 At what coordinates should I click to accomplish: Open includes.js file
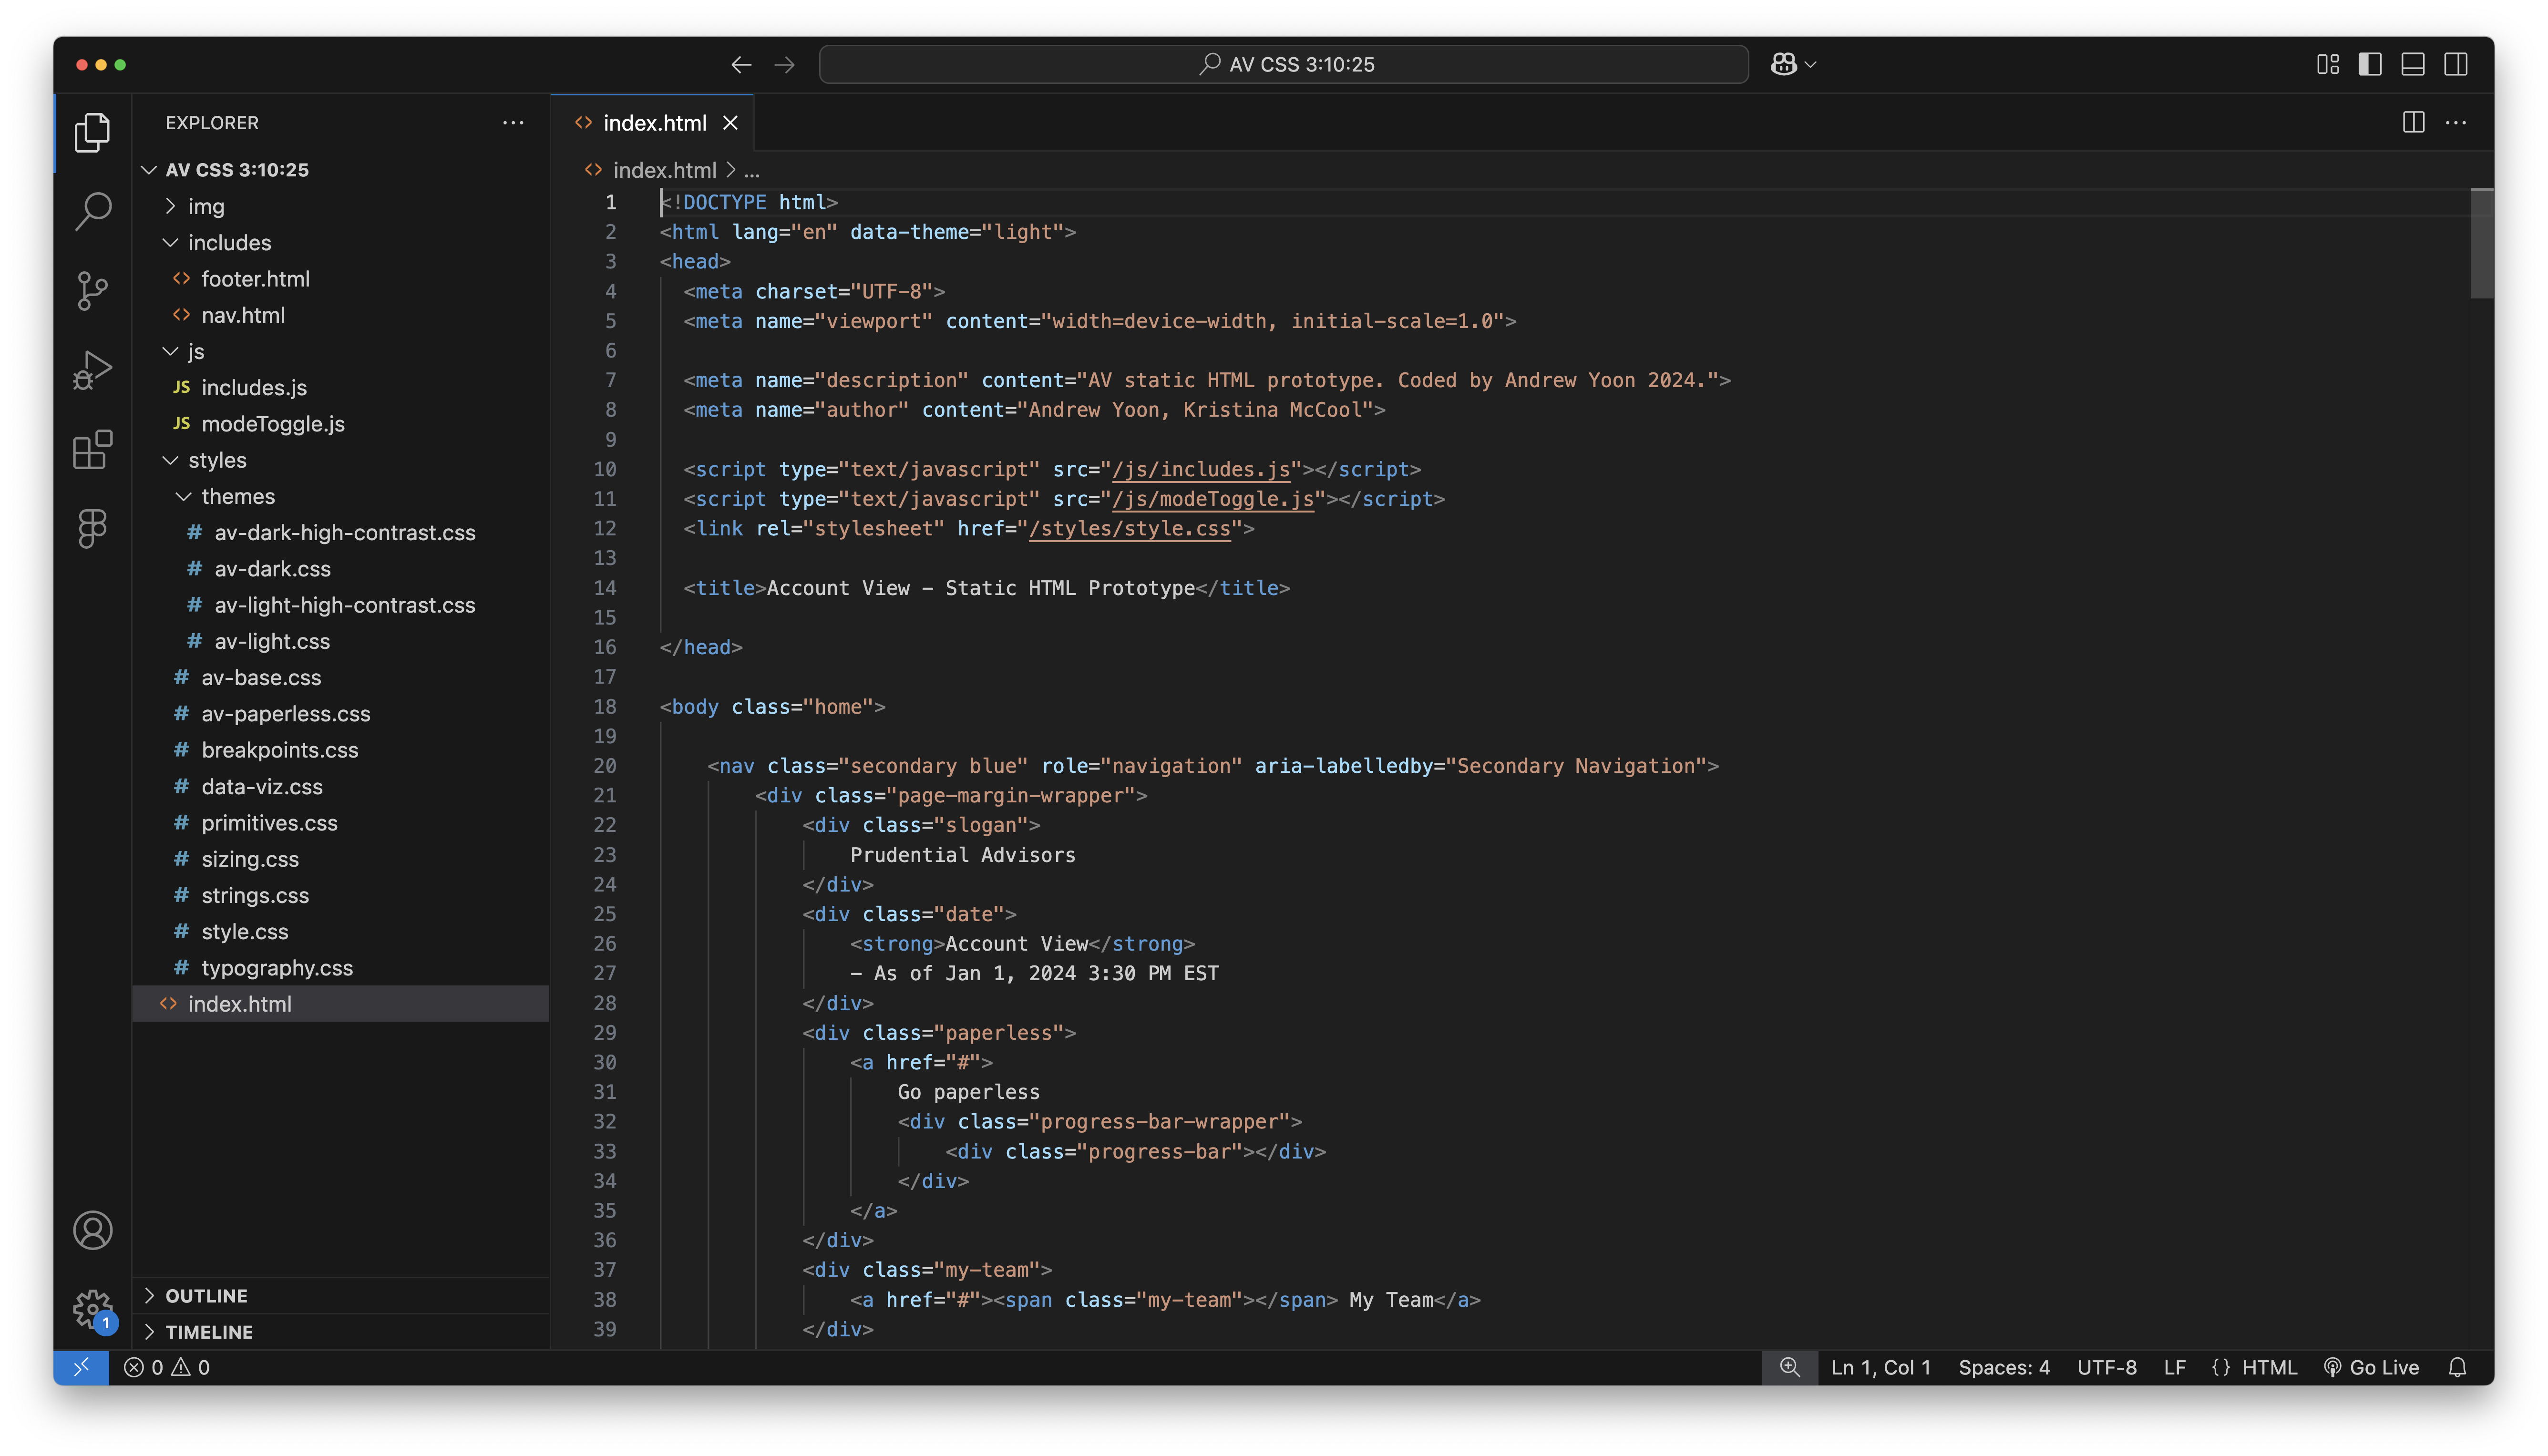pyautogui.click(x=341, y=387)
